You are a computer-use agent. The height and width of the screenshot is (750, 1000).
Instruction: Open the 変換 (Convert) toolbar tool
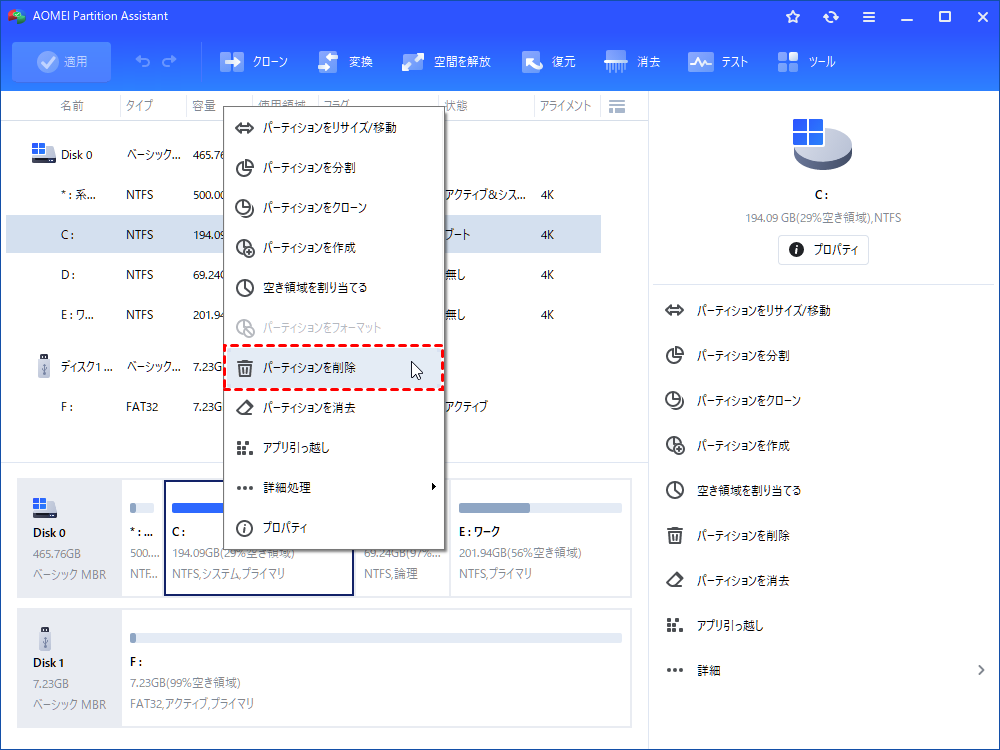click(345, 62)
